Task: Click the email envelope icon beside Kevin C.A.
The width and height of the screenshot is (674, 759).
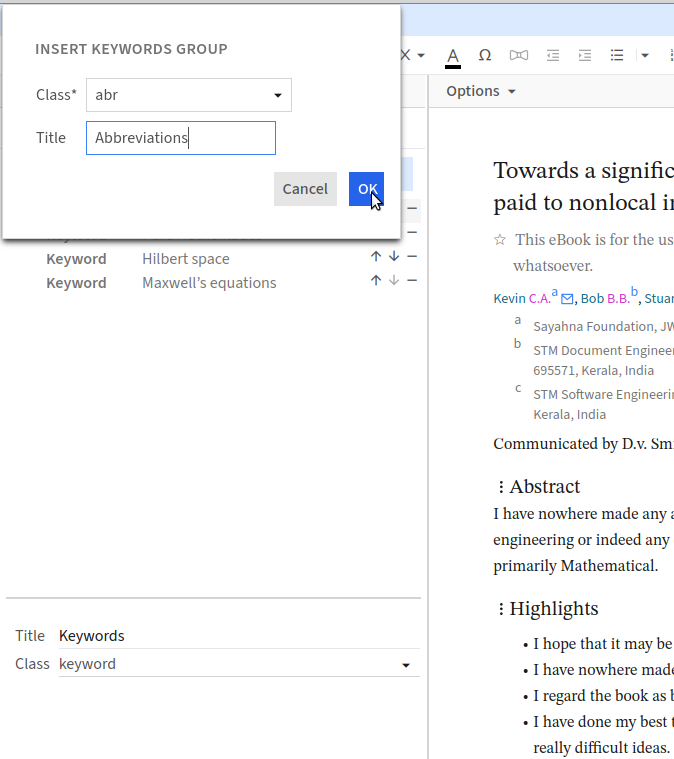Action: point(568,298)
